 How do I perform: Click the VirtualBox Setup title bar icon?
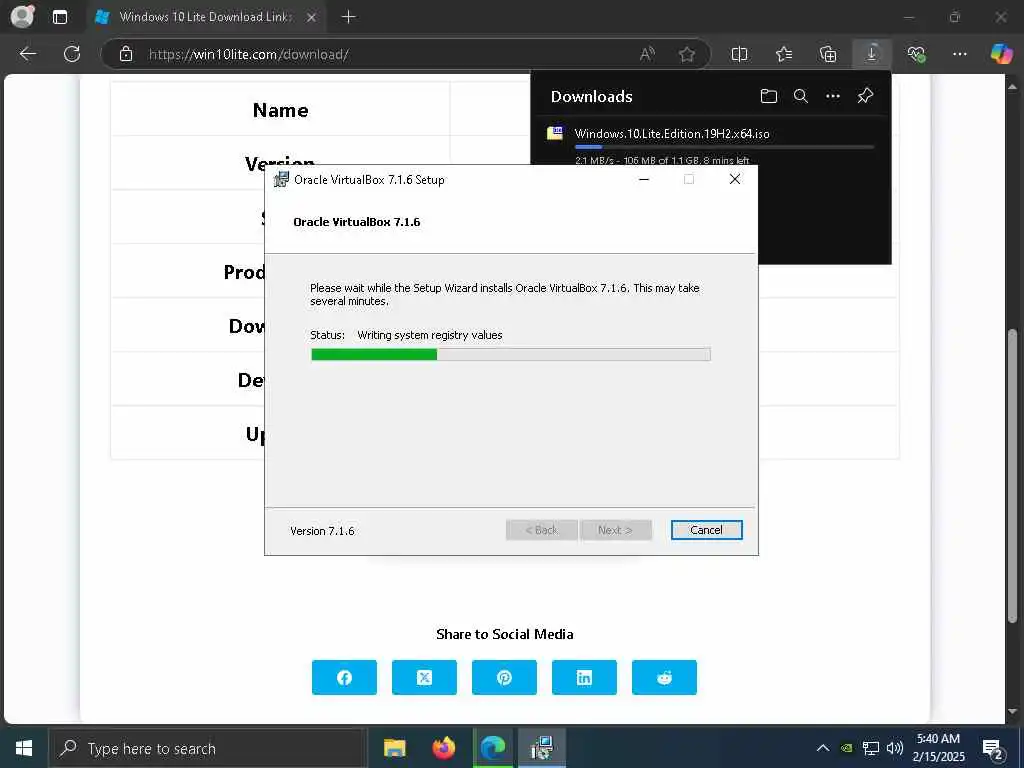pos(281,180)
